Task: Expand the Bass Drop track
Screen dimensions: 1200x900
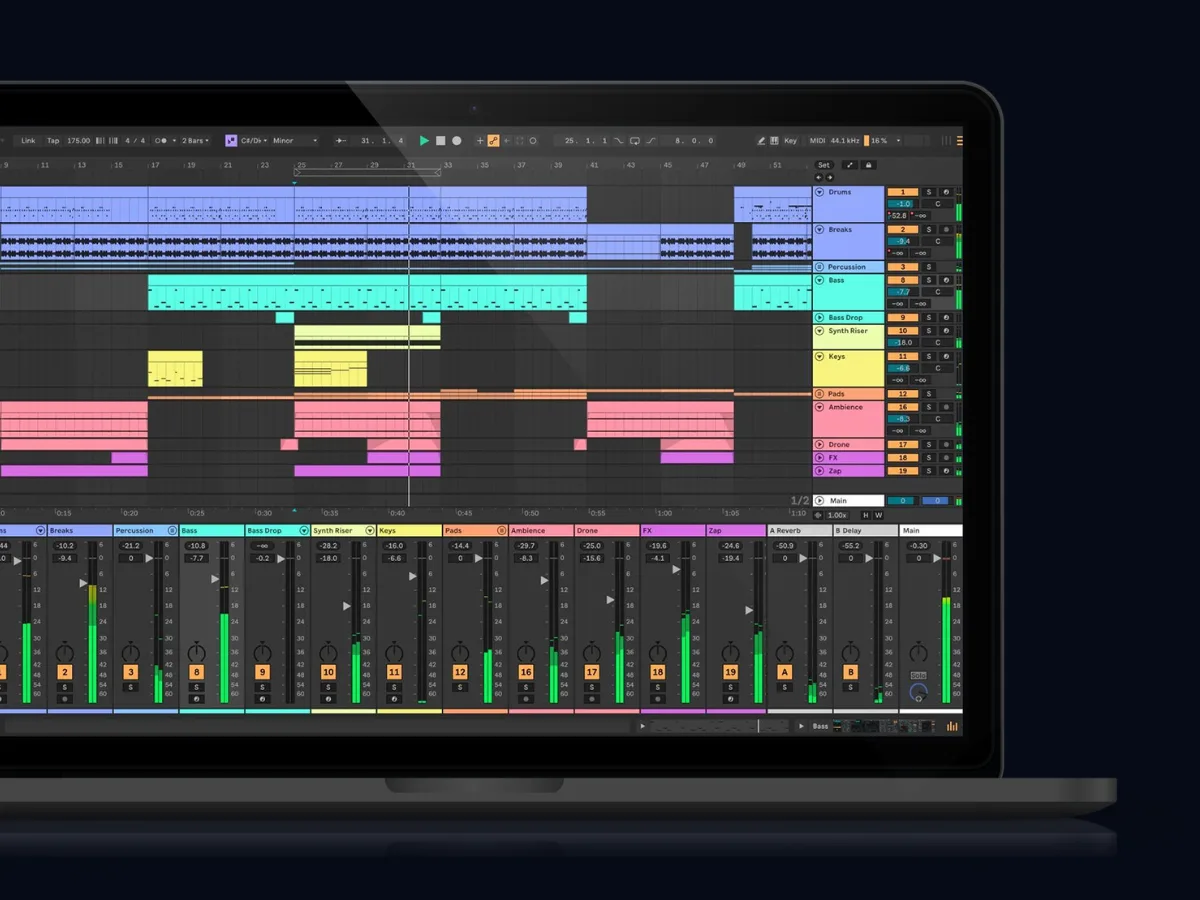Action: click(820, 318)
